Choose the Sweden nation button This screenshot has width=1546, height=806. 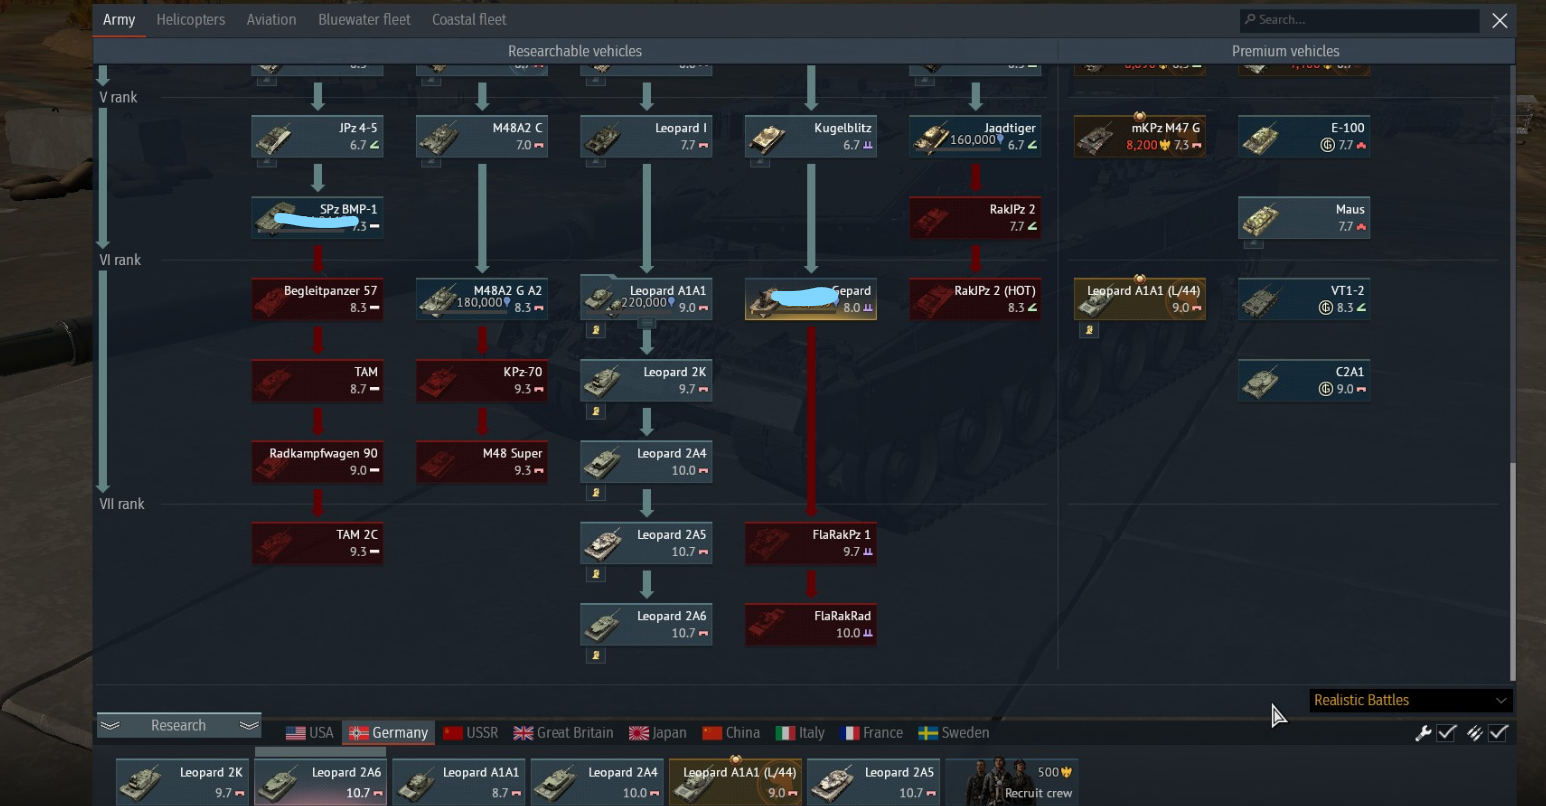click(x=954, y=733)
